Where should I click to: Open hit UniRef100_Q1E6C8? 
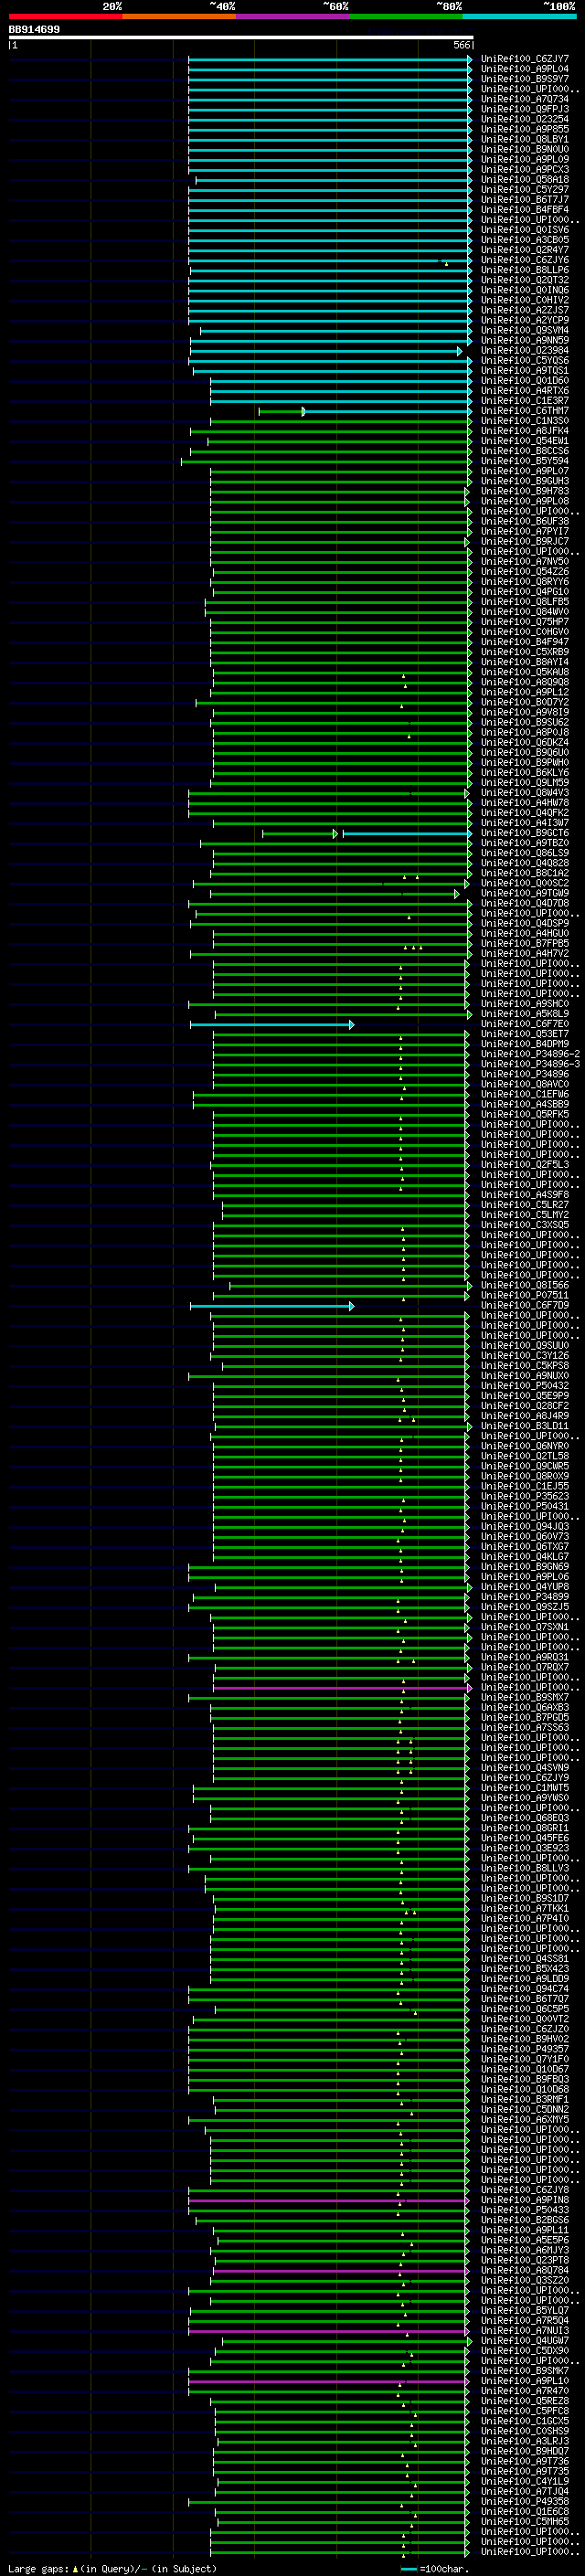coord(524,2511)
